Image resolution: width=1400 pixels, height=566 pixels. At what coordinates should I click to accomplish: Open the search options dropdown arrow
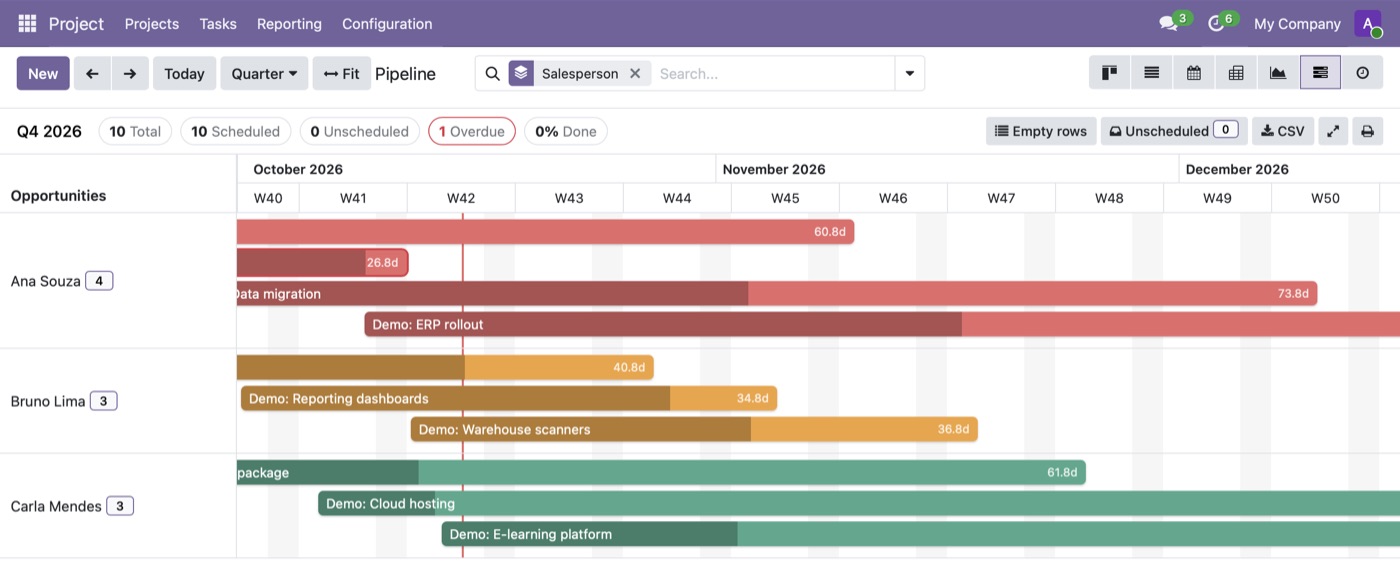coord(909,73)
